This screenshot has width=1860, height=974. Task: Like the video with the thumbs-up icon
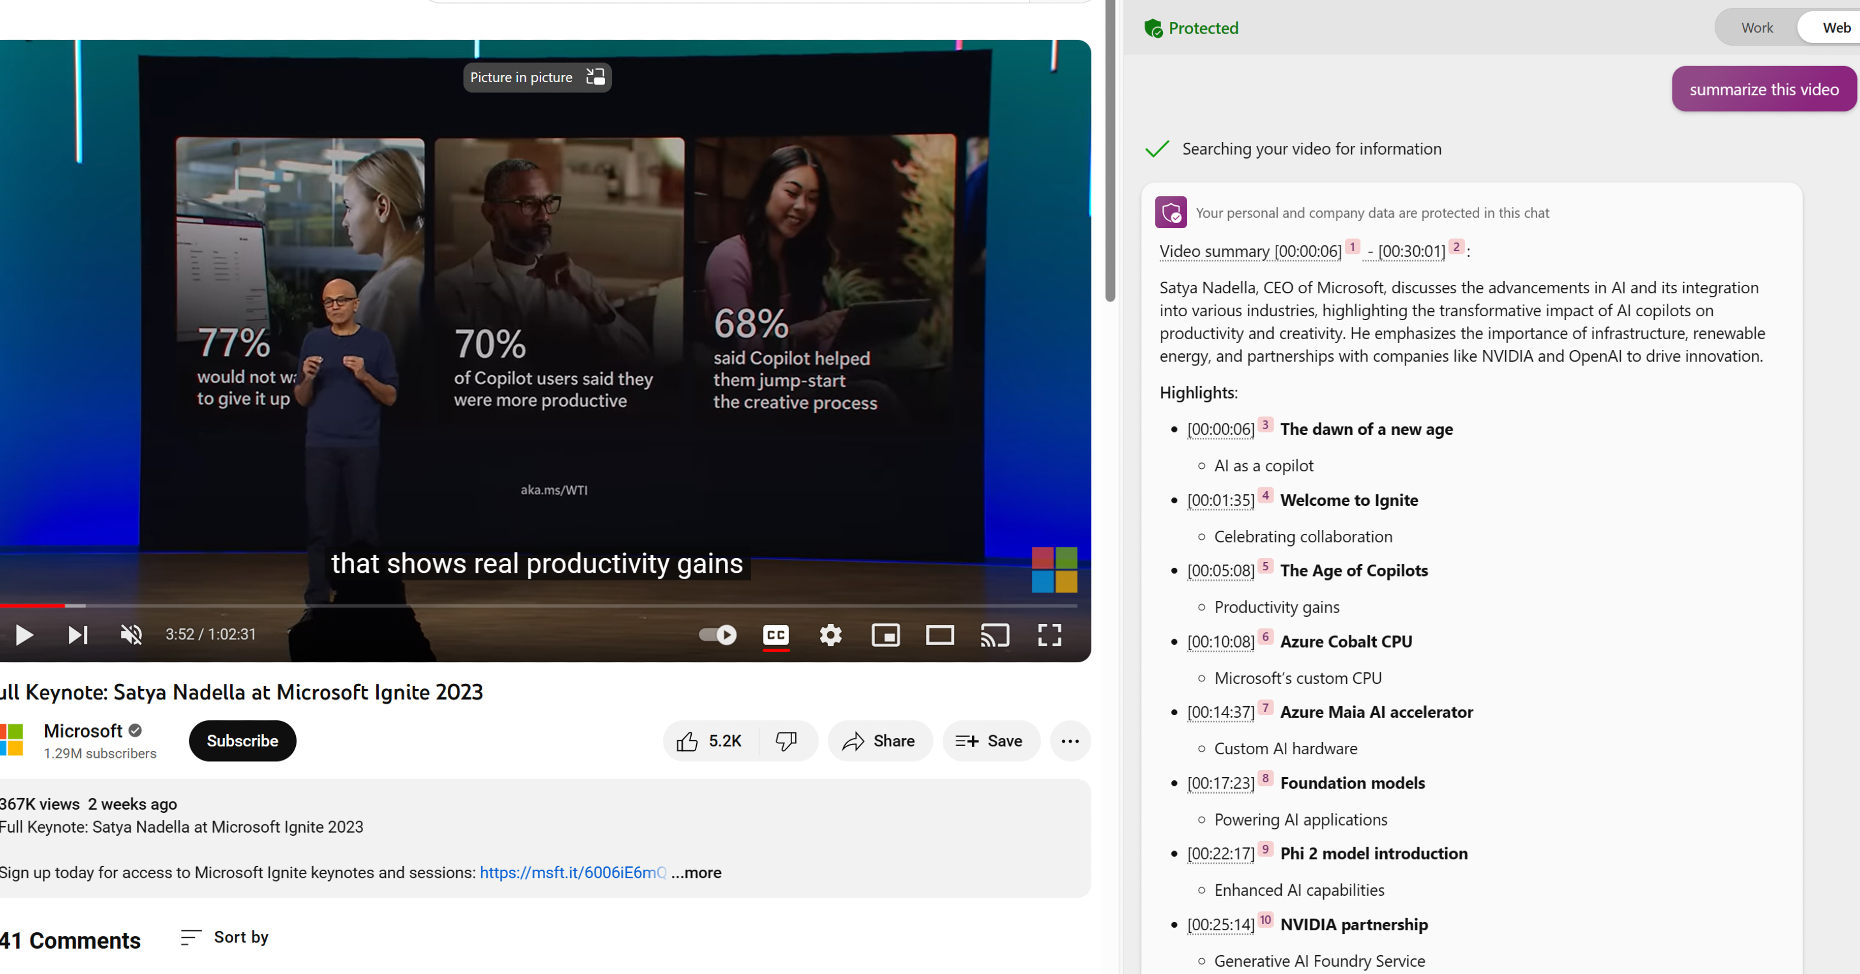point(687,740)
